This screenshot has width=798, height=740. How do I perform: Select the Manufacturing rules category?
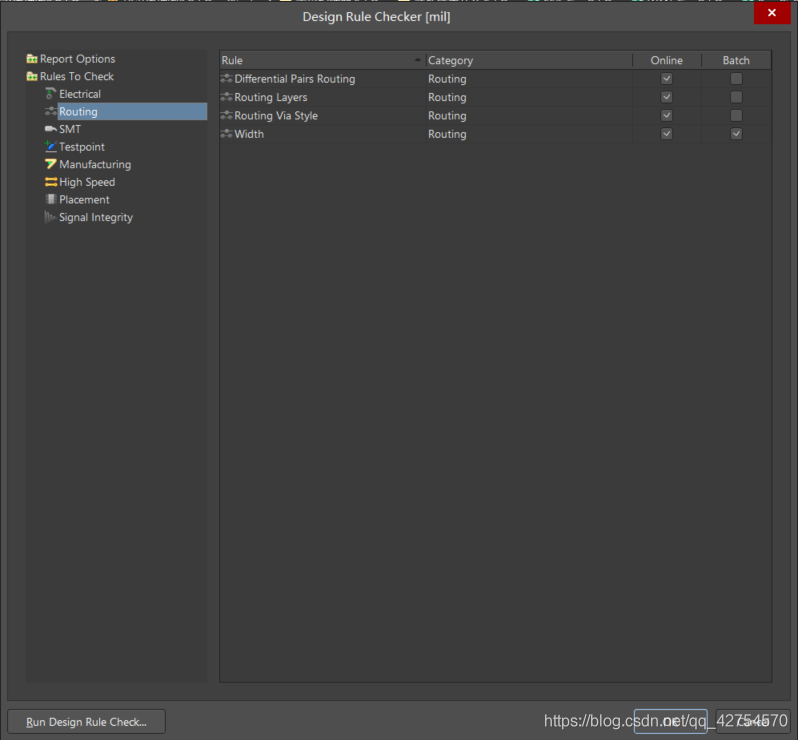pos(95,164)
